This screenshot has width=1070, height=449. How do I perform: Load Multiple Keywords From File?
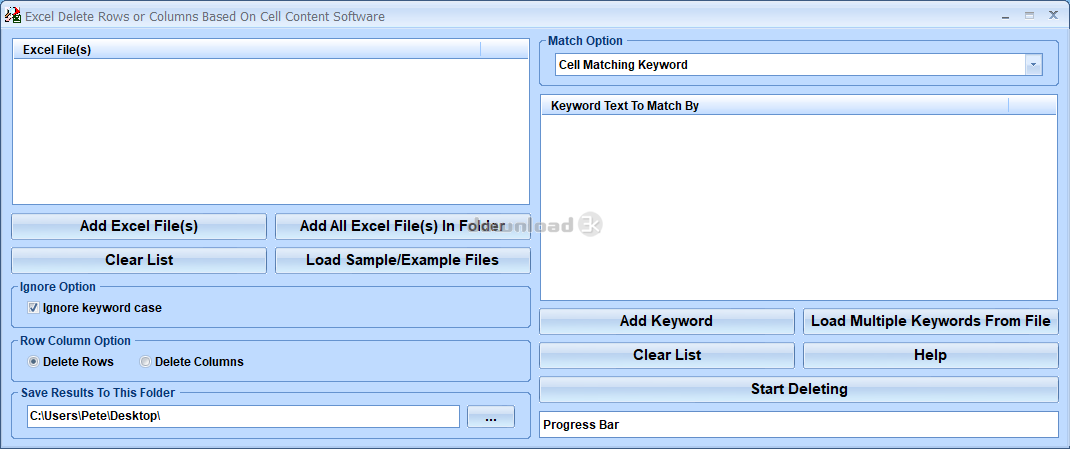(x=931, y=321)
